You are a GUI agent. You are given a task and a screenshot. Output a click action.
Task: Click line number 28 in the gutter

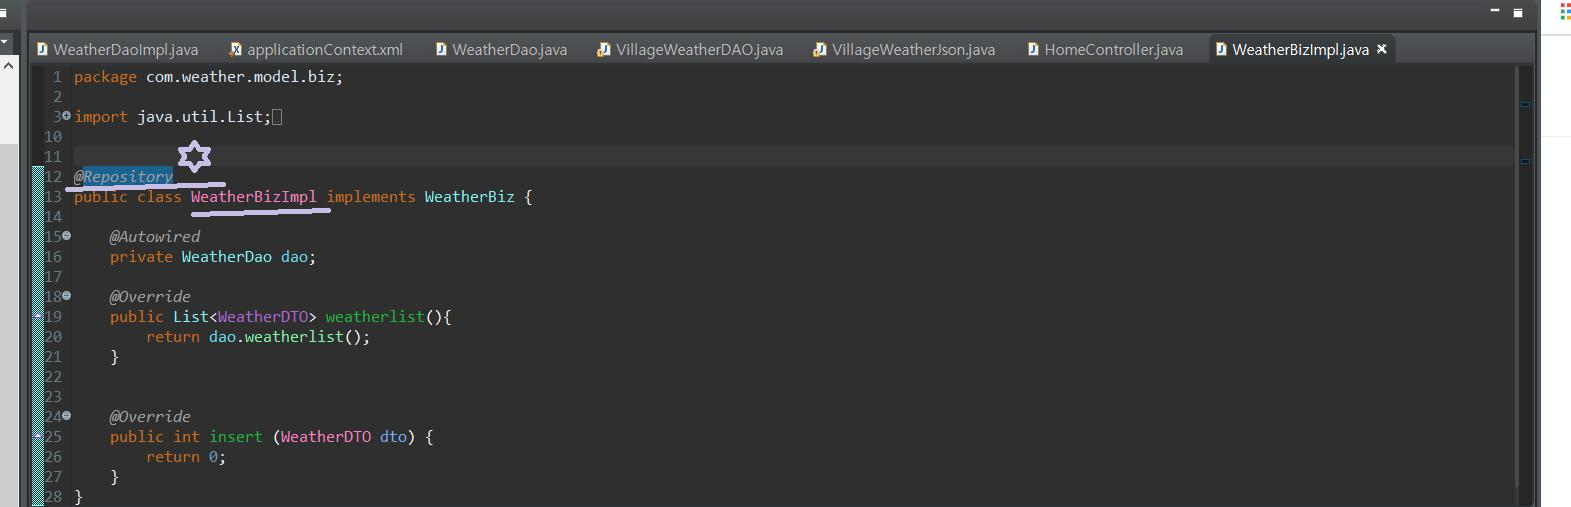pyautogui.click(x=53, y=497)
